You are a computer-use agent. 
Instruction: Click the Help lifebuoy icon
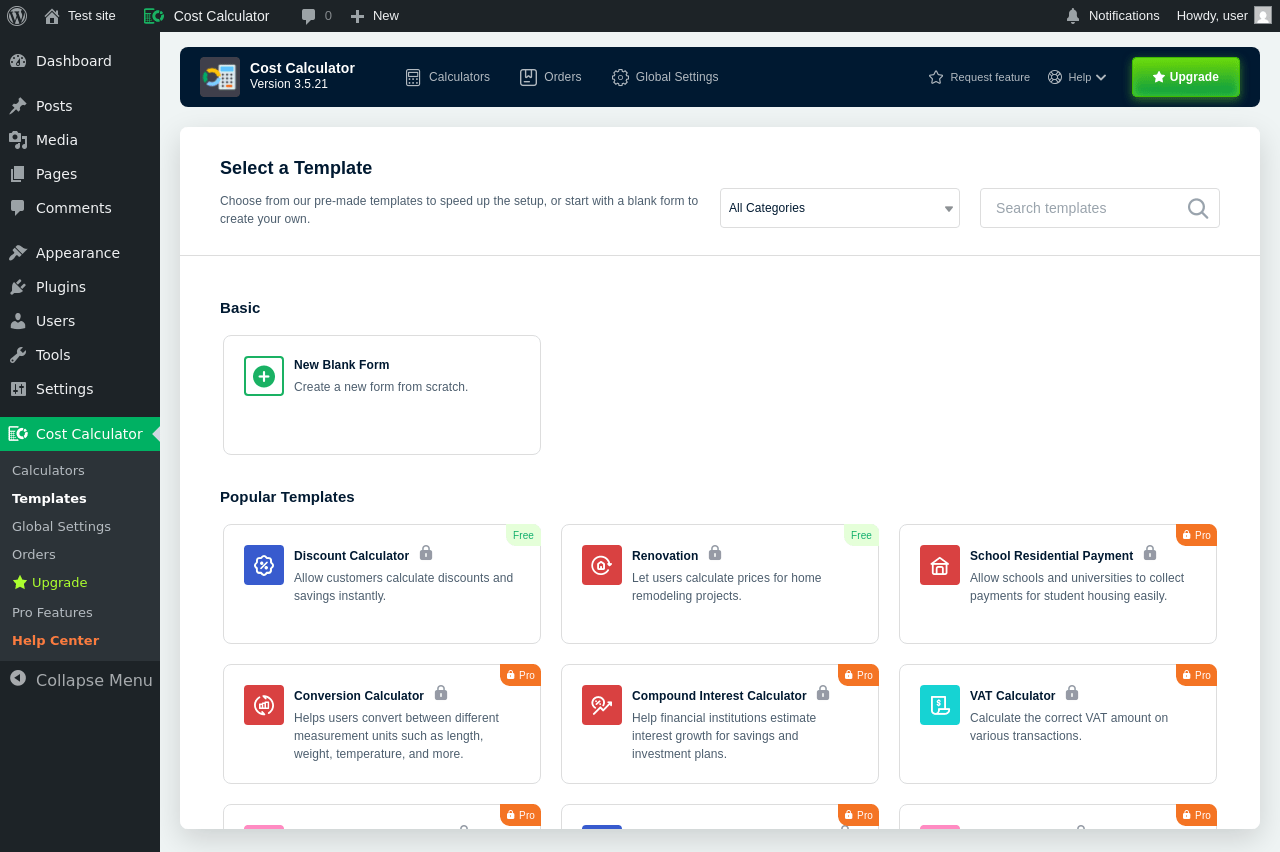pyautogui.click(x=1055, y=77)
